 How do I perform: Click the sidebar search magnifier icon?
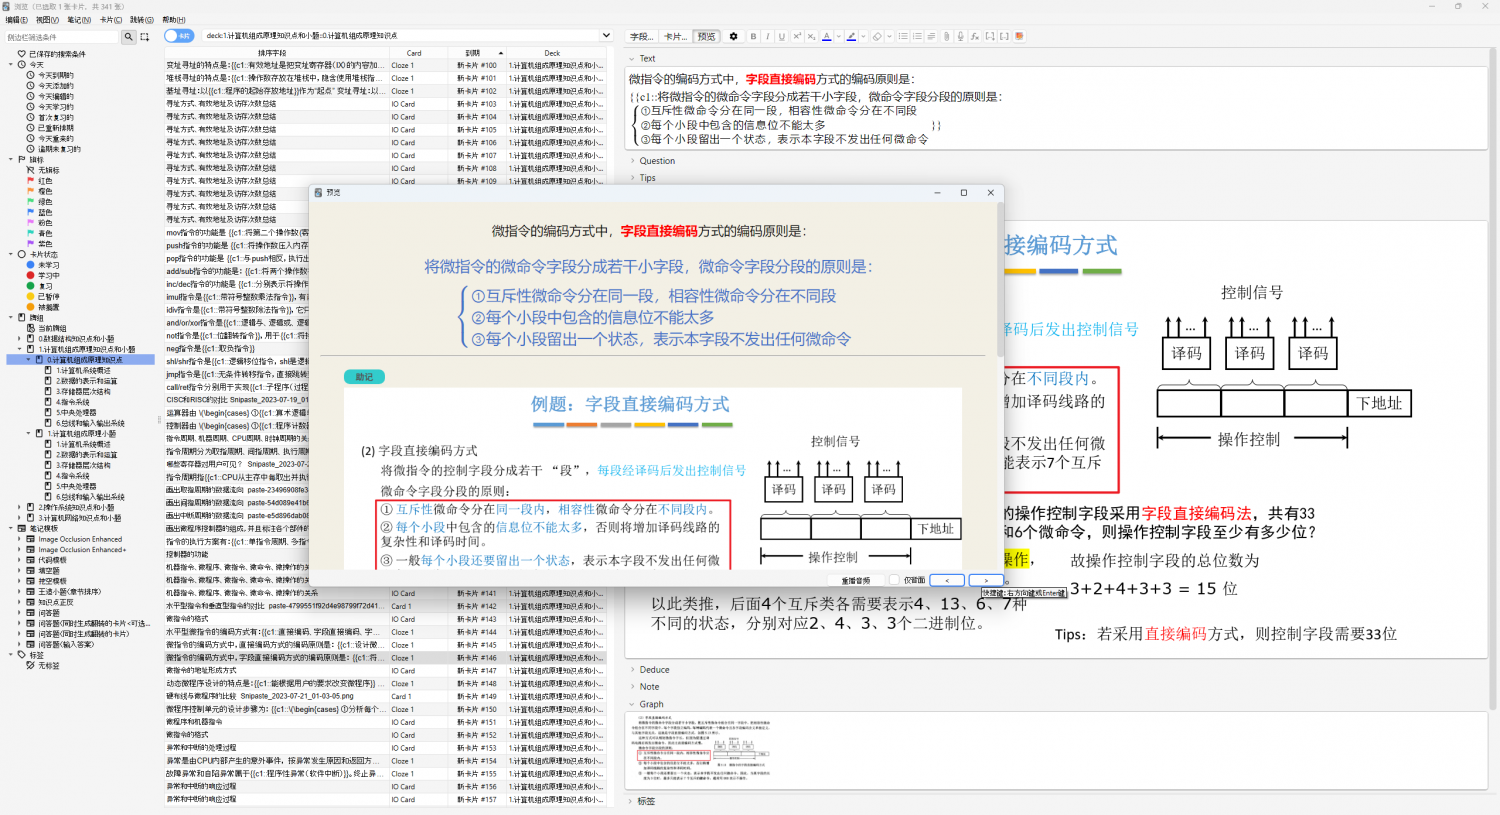pos(128,37)
